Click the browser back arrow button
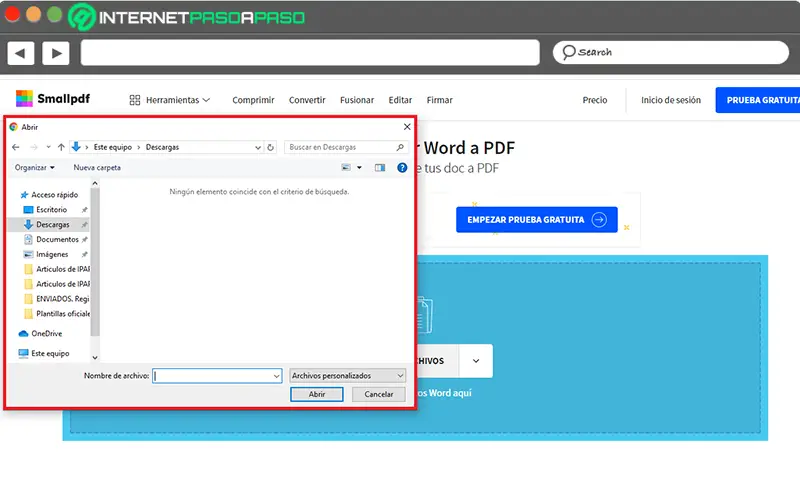This screenshot has height=500, width=800. pos(20,53)
